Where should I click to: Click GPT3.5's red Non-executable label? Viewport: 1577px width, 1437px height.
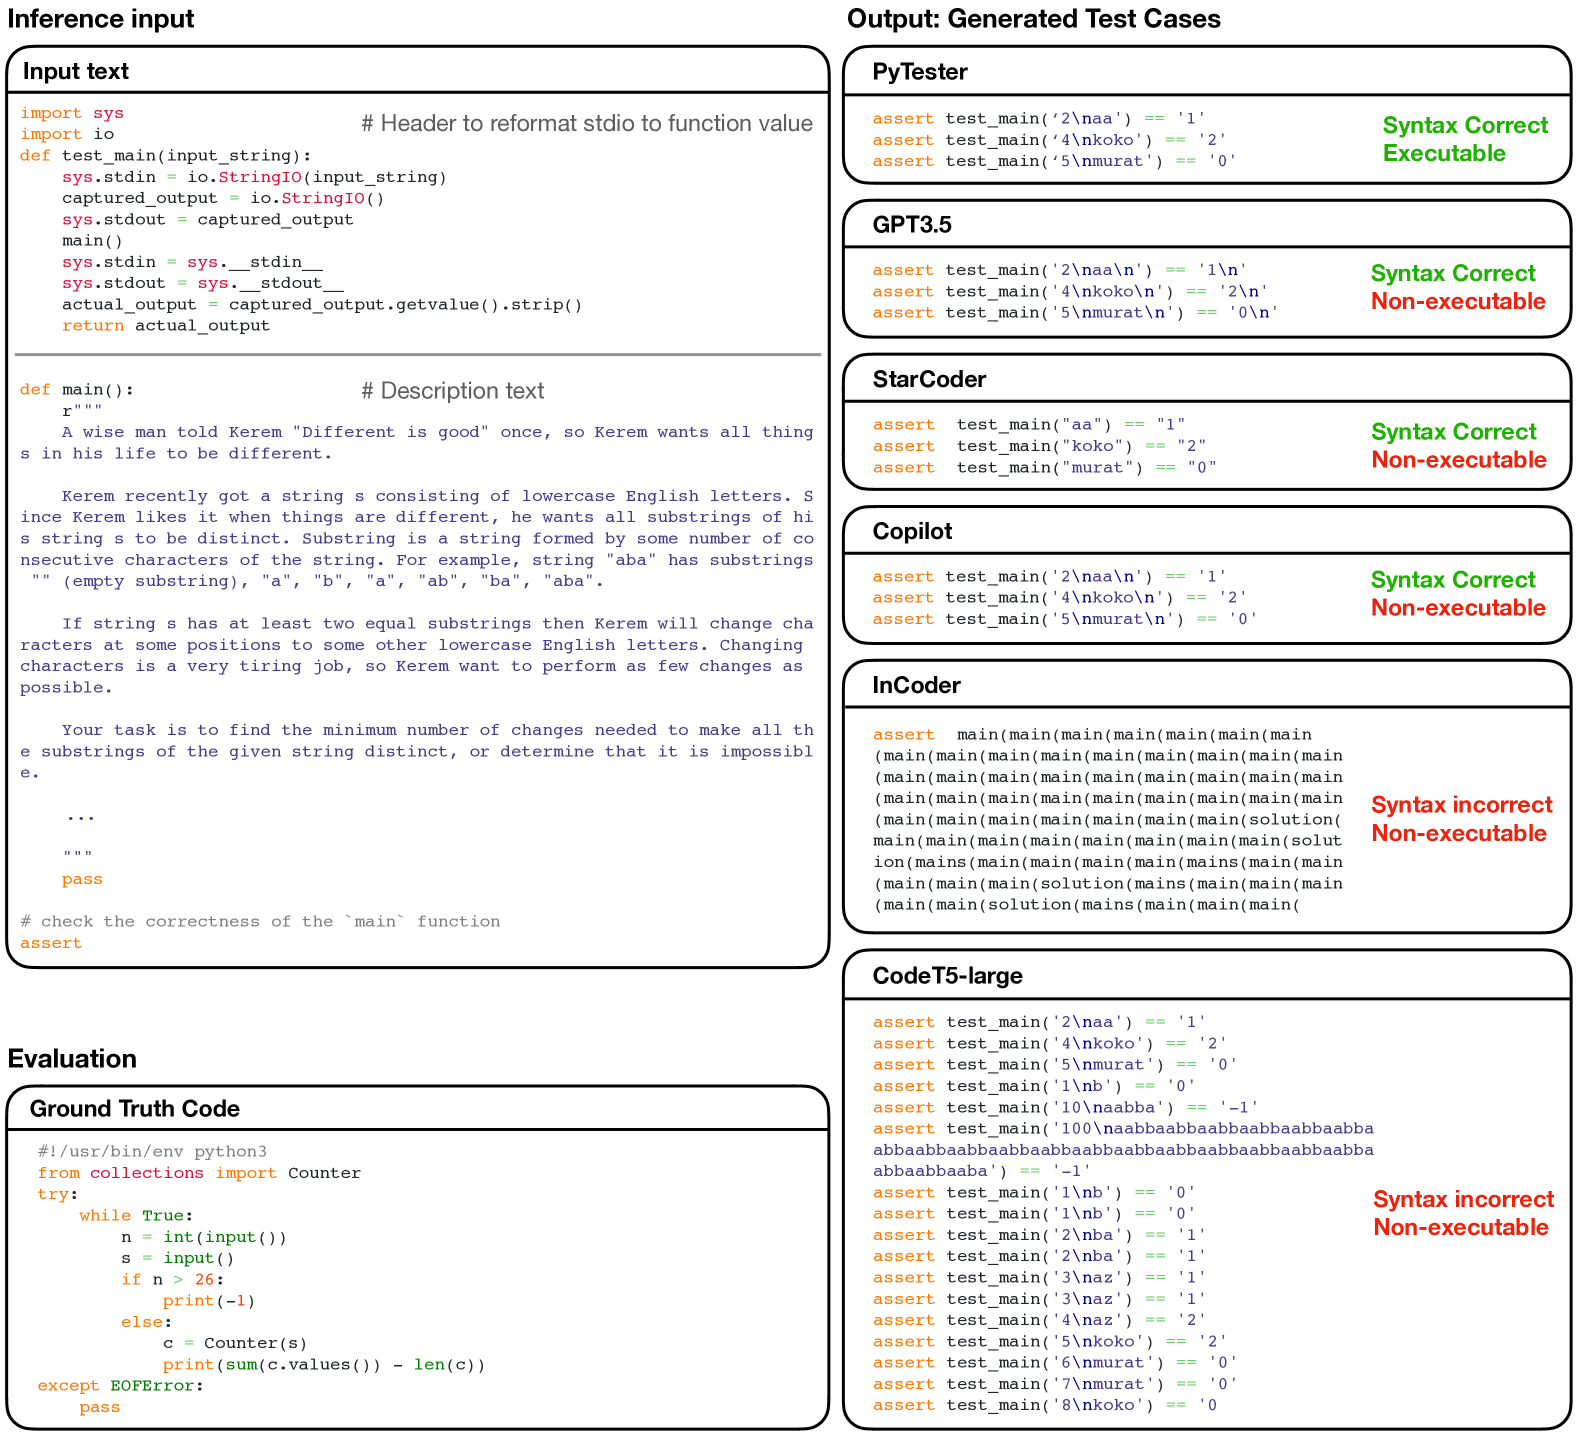pos(1457,302)
